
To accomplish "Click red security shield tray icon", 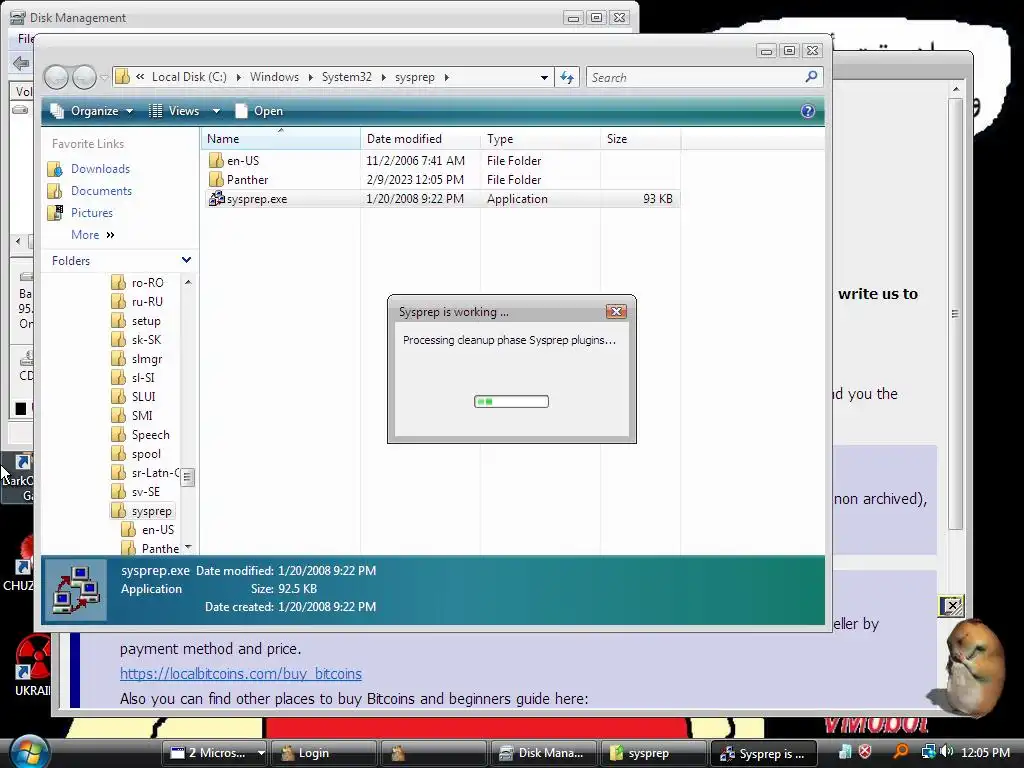I will tap(865, 752).
